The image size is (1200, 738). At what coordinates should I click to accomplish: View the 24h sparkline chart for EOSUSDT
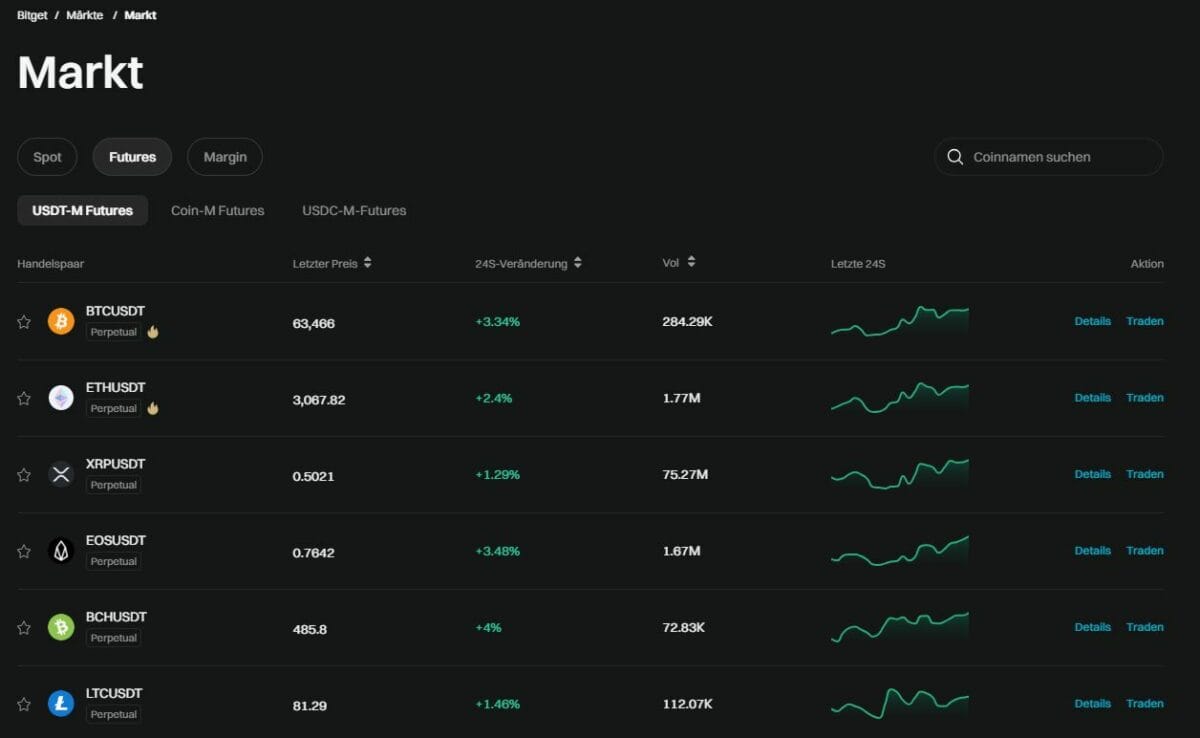pyautogui.click(x=899, y=550)
